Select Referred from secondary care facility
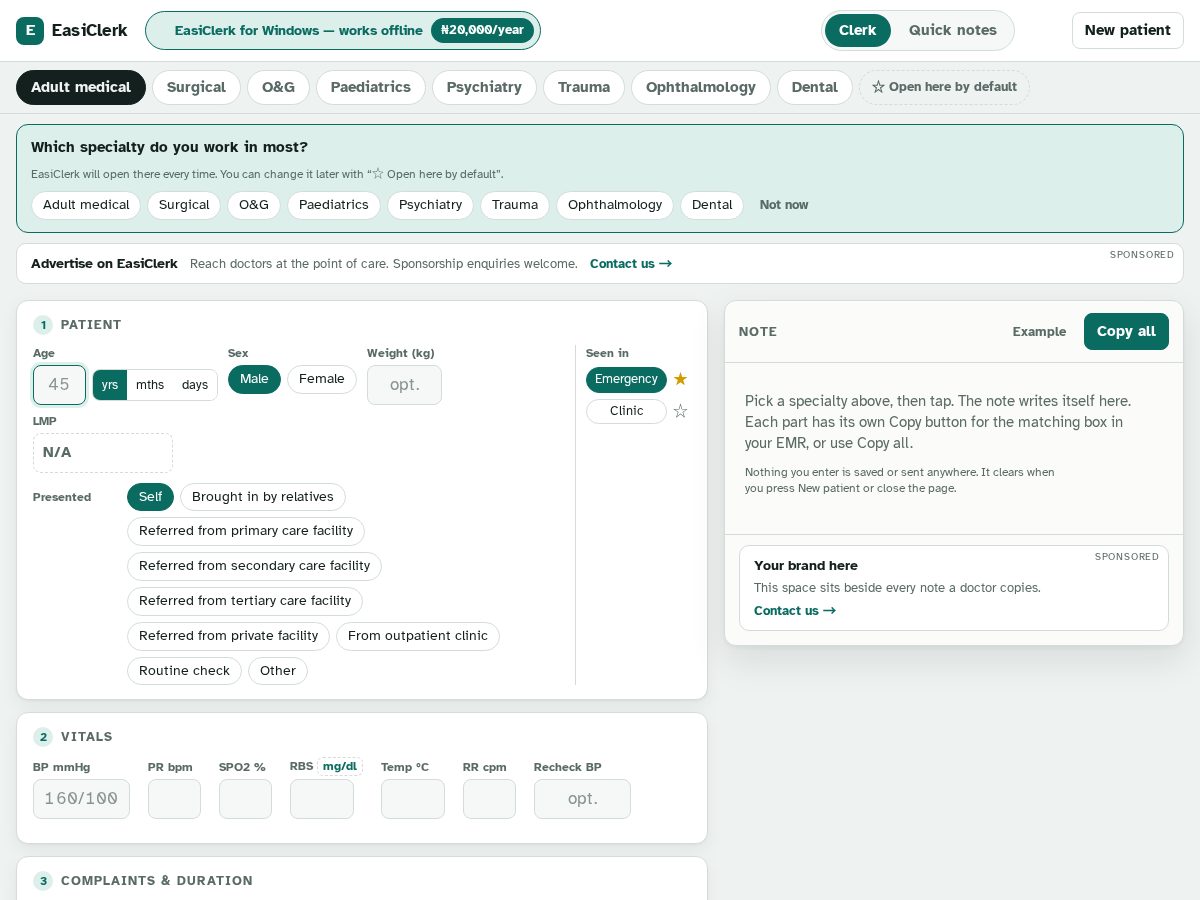Image resolution: width=1200 pixels, height=900 pixels. [254, 566]
